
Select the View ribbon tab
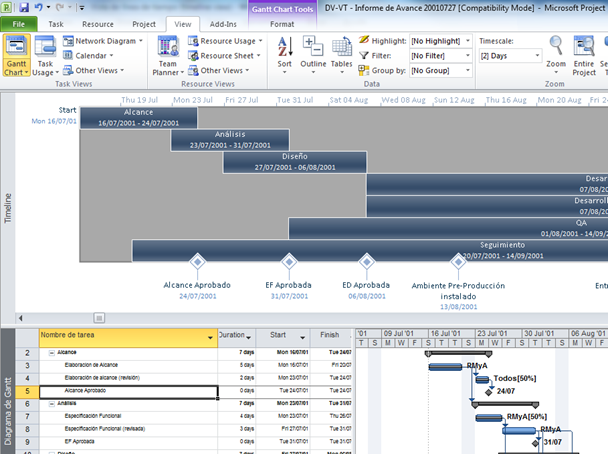click(x=183, y=24)
